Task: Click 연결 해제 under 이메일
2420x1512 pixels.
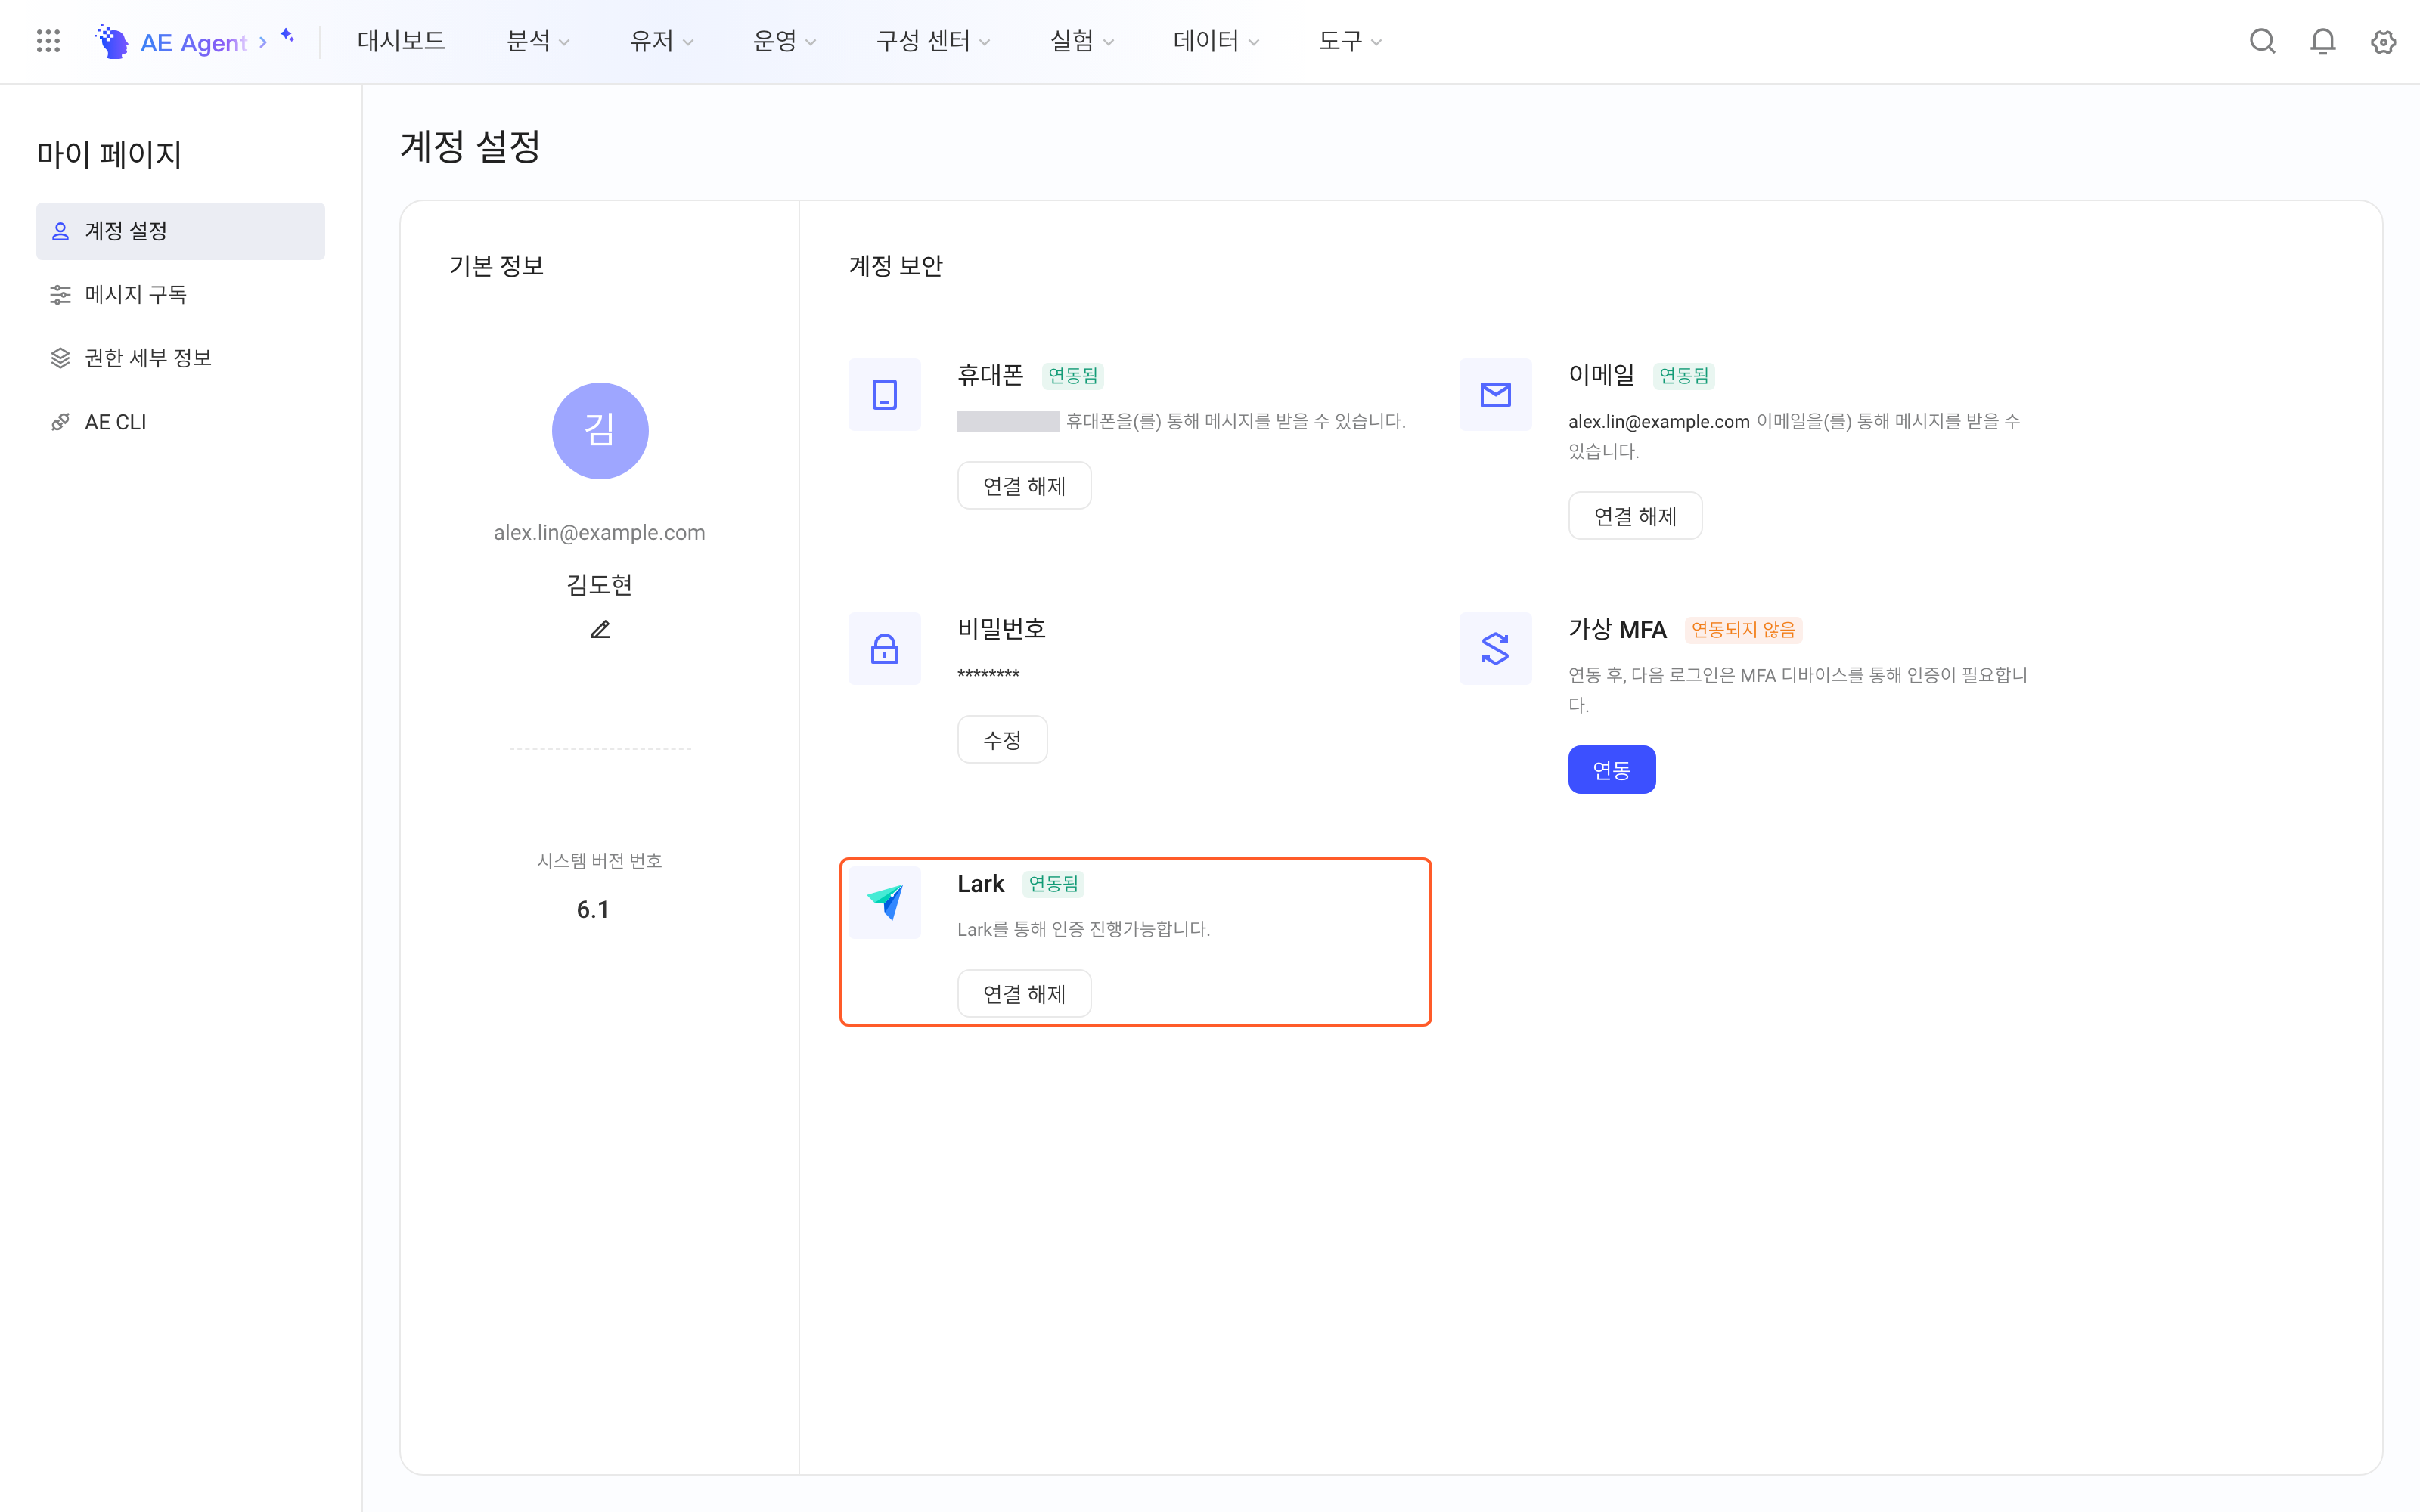Action: click(1635, 516)
